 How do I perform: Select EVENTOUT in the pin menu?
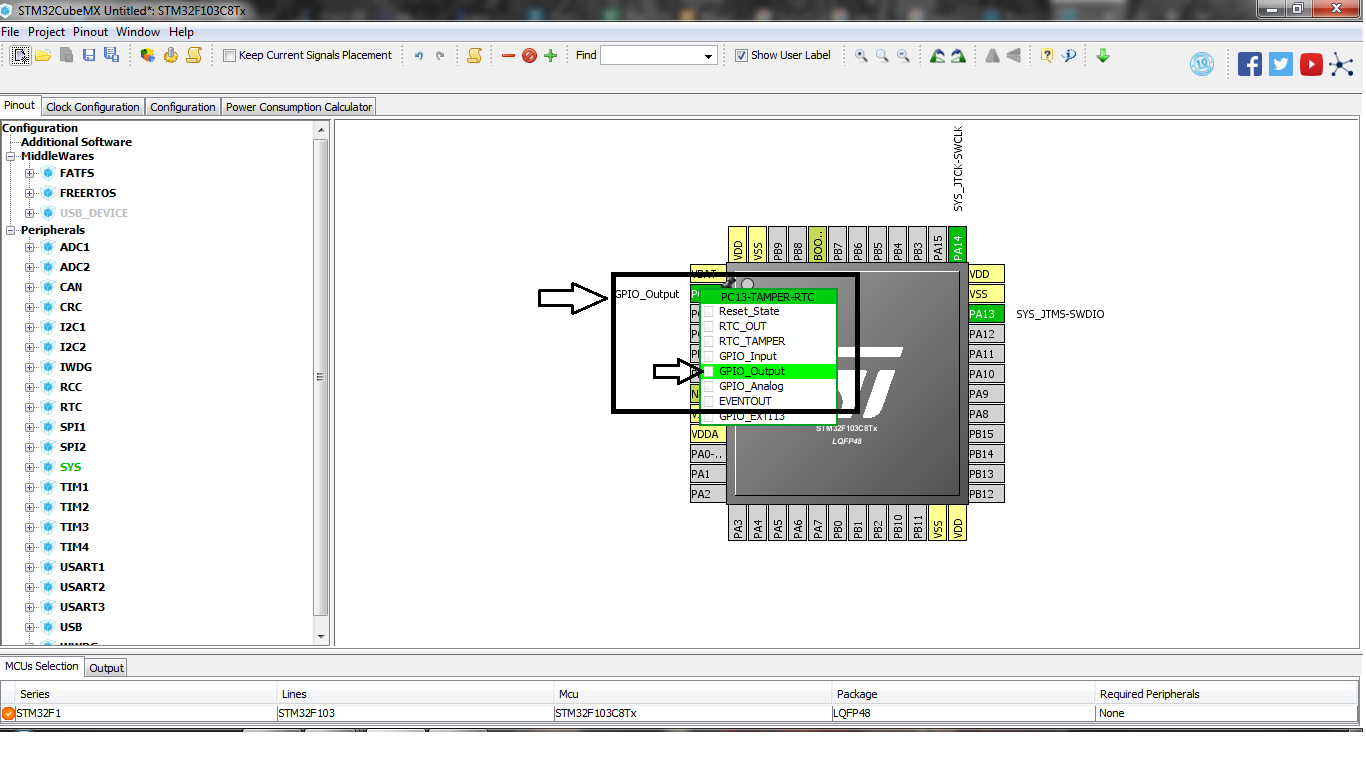[768, 401]
